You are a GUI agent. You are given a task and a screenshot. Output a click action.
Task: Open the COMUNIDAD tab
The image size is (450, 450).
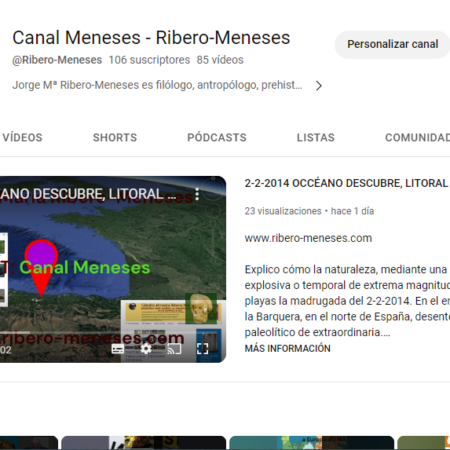point(417,137)
